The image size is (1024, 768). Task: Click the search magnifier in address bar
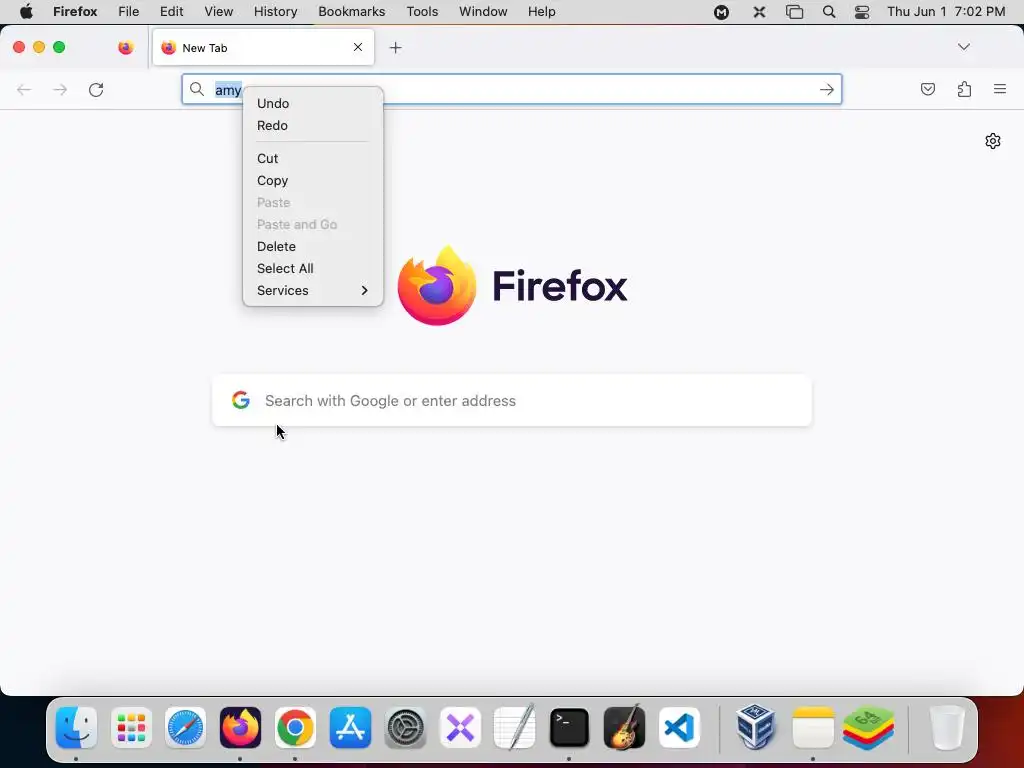click(197, 89)
